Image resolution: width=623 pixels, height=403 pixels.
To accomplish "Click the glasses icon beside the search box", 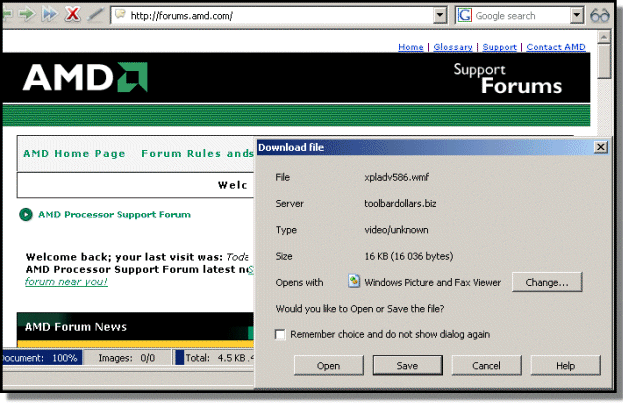I will 600,16.
